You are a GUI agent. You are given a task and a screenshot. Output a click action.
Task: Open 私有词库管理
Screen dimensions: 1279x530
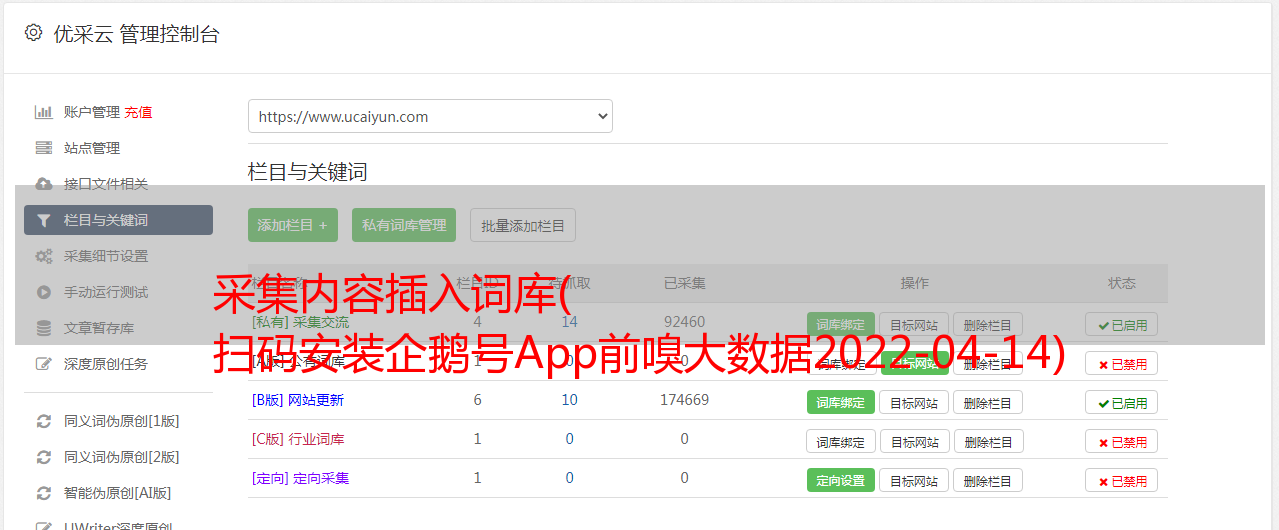404,225
